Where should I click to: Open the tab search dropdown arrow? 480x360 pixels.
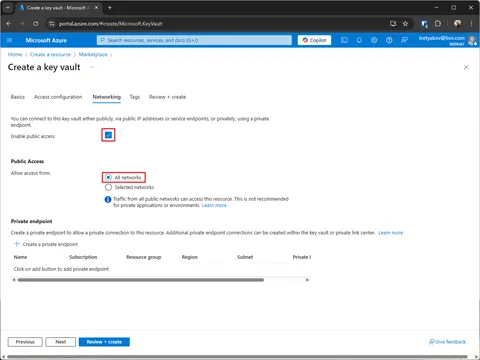click(8, 8)
